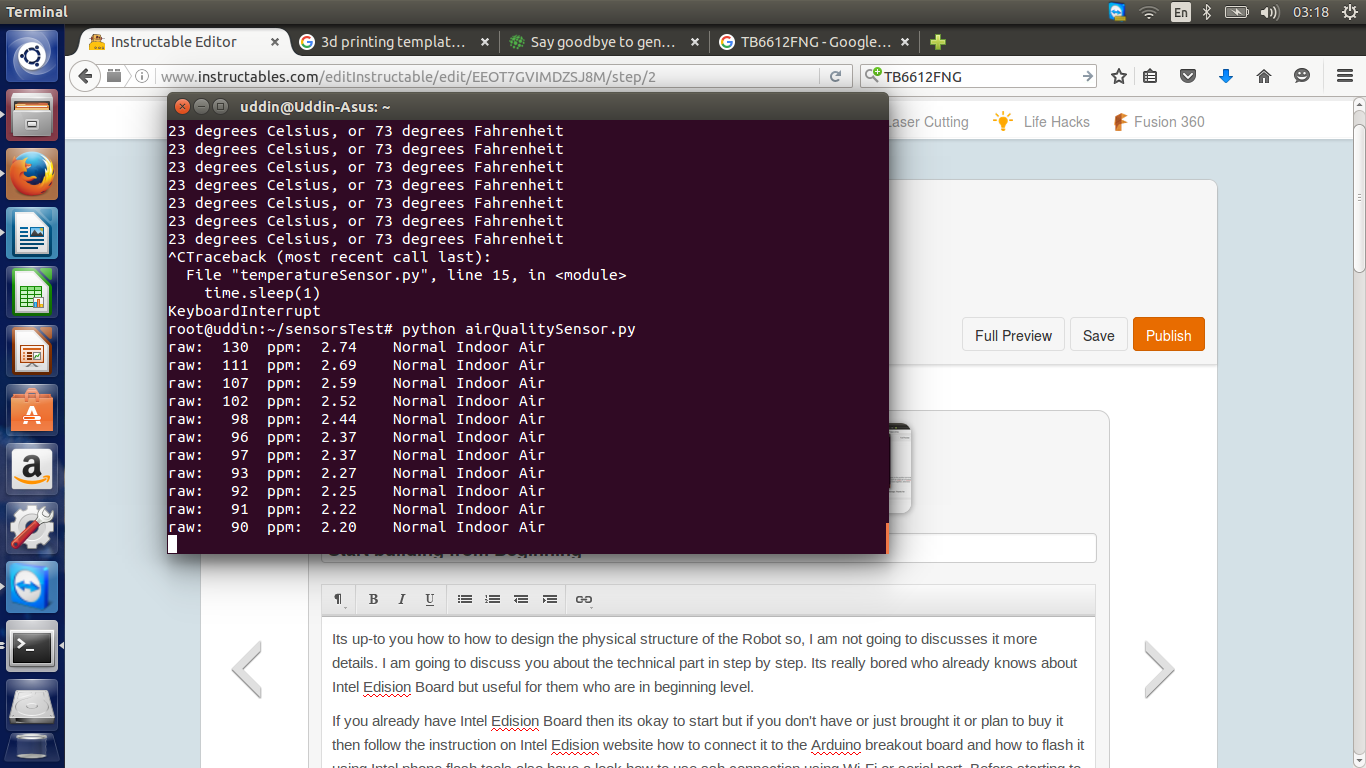This screenshot has height=768, width=1366.
Task: Publish the instructable
Action: tap(1168, 335)
